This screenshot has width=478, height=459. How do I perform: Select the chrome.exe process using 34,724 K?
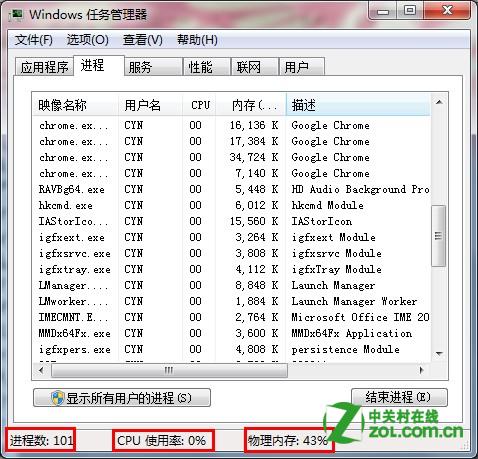[x=231, y=157]
